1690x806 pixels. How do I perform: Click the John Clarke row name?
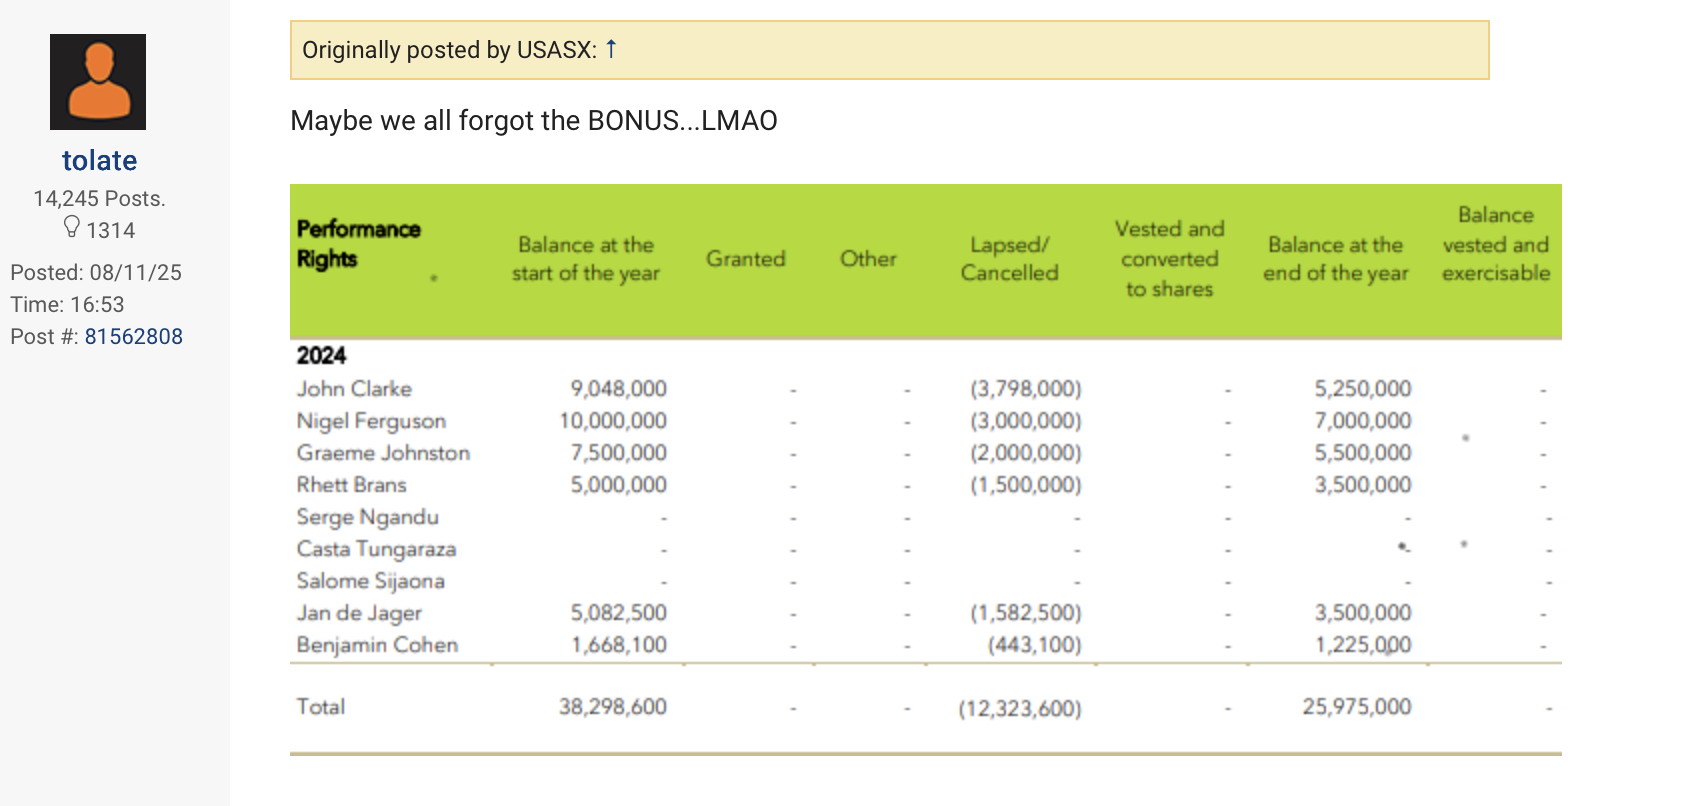click(x=354, y=389)
